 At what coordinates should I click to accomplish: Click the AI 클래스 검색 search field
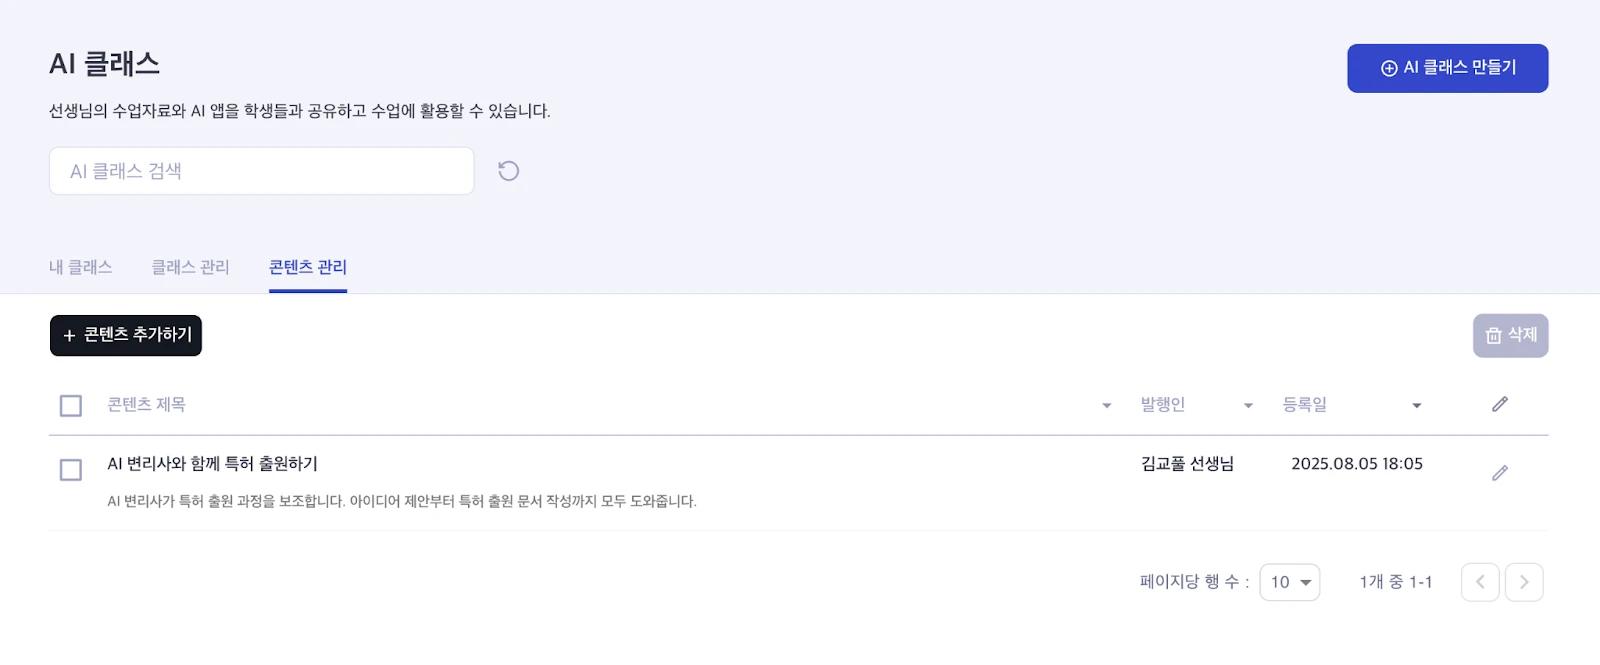coord(261,171)
